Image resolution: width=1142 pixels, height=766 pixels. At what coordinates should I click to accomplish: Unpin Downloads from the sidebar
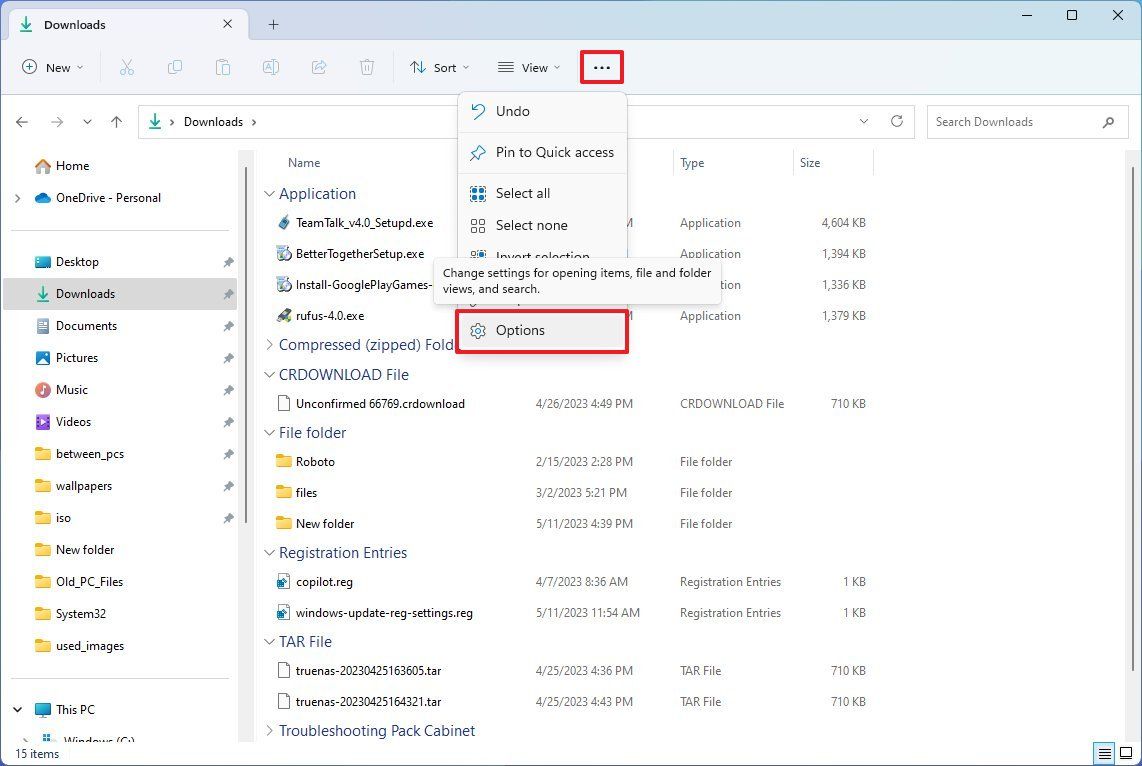228,293
